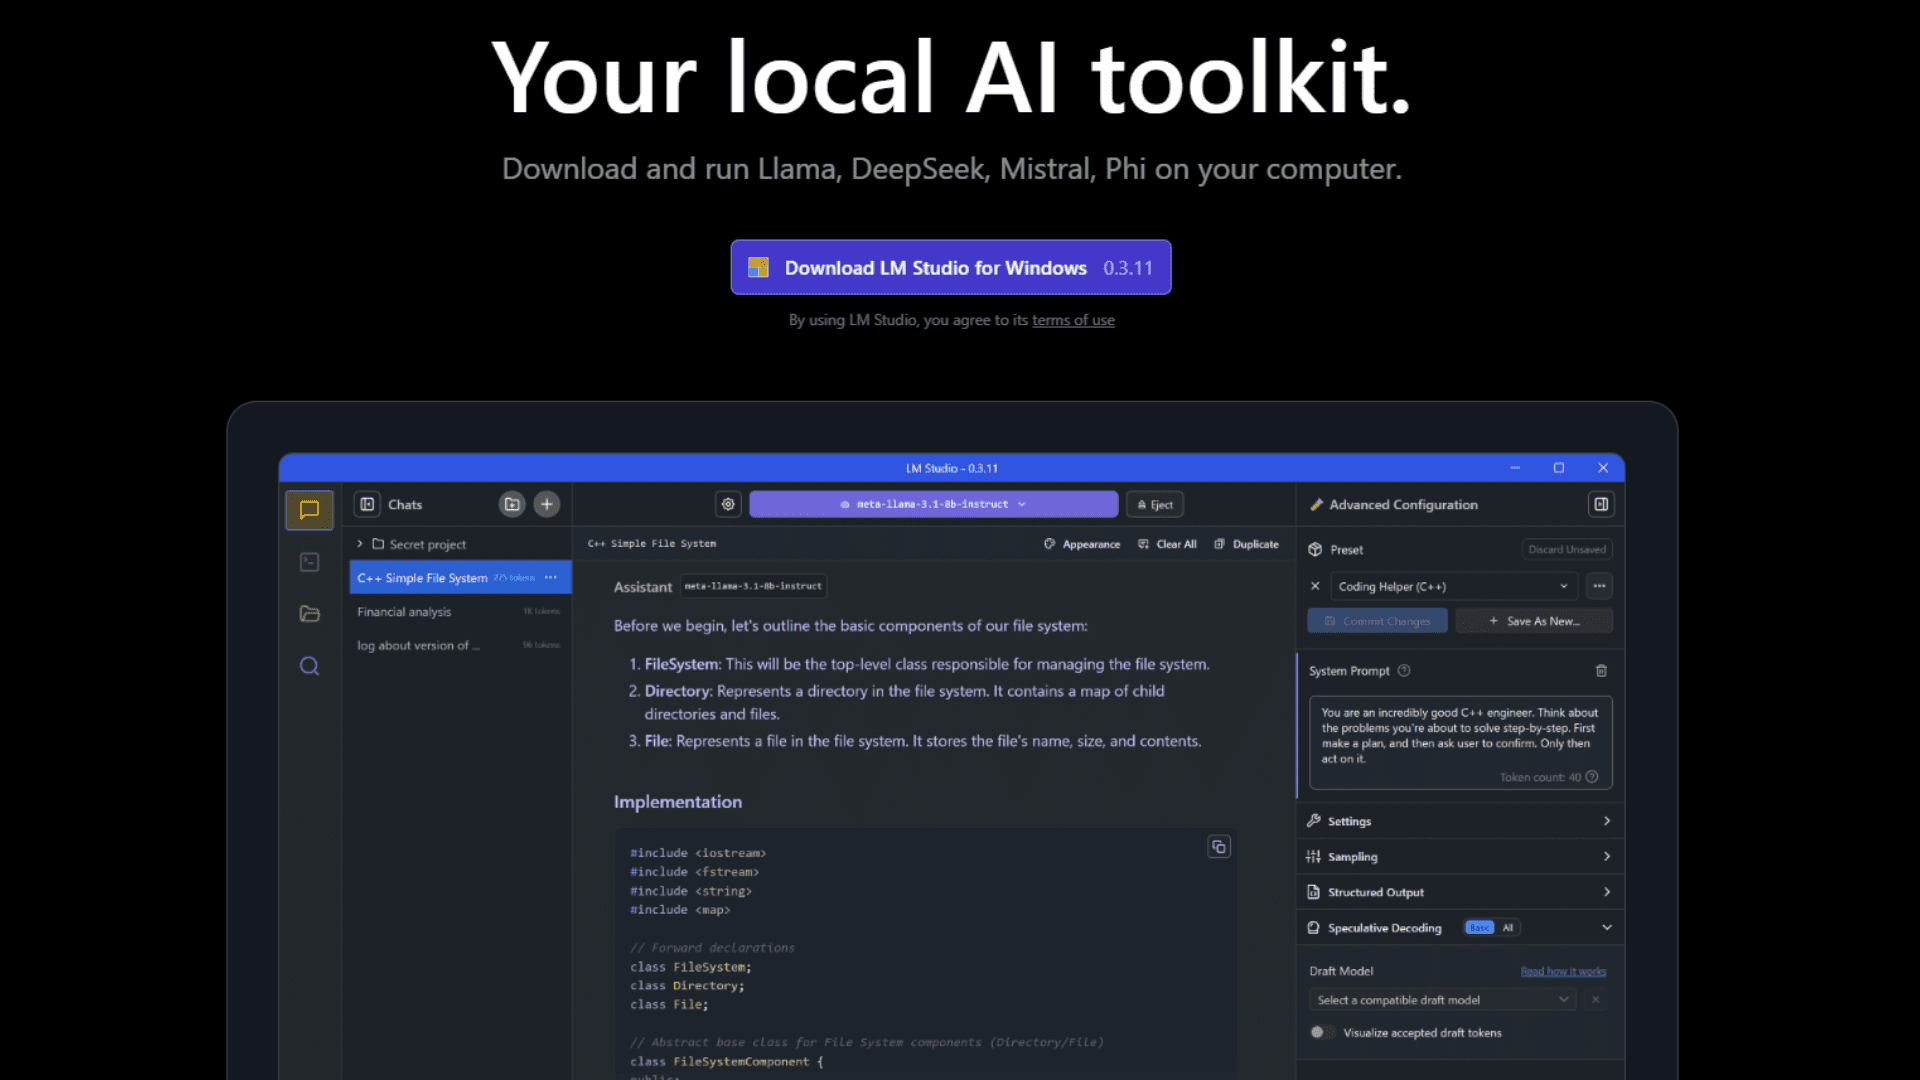Open the Coding Helper (C++) preset dropdown

point(1454,586)
